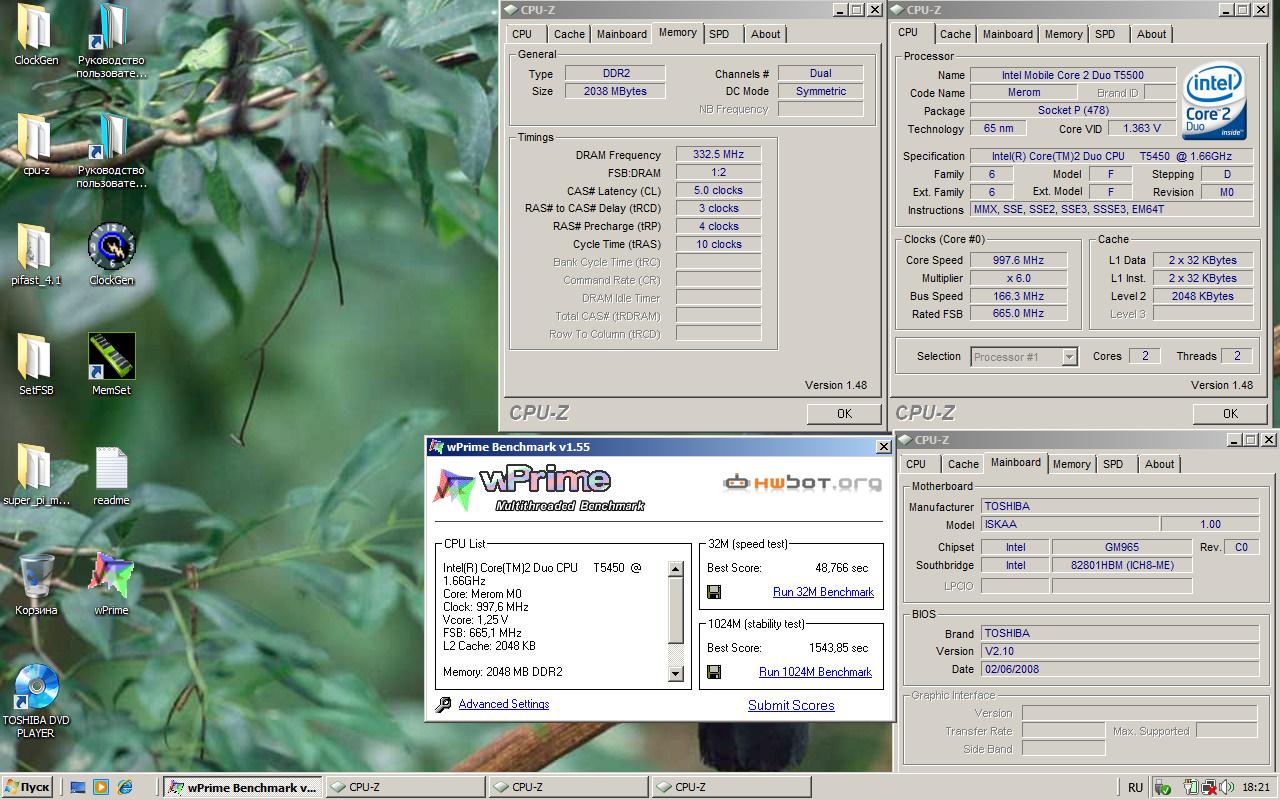1280x800 pixels.
Task: Click the RU language indicator
Action: tap(1136, 788)
